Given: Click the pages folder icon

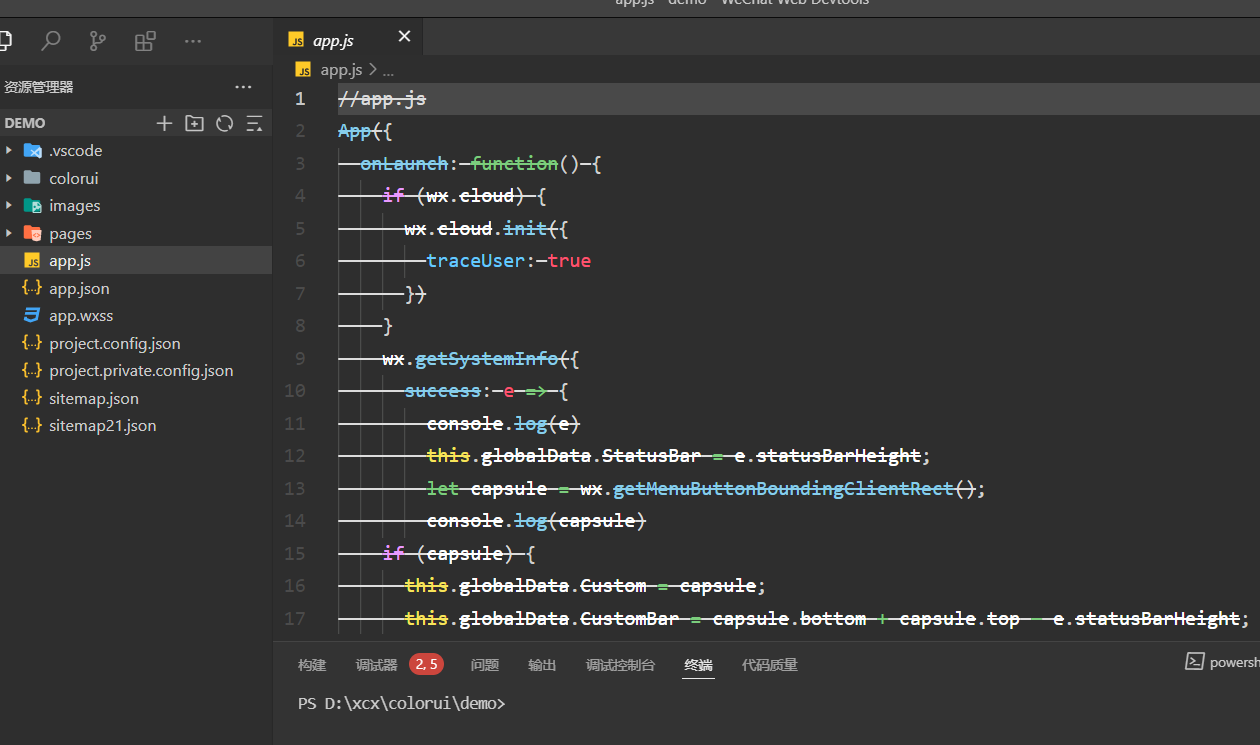Looking at the screenshot, I should pyautogui.click(x=33, y=233).
